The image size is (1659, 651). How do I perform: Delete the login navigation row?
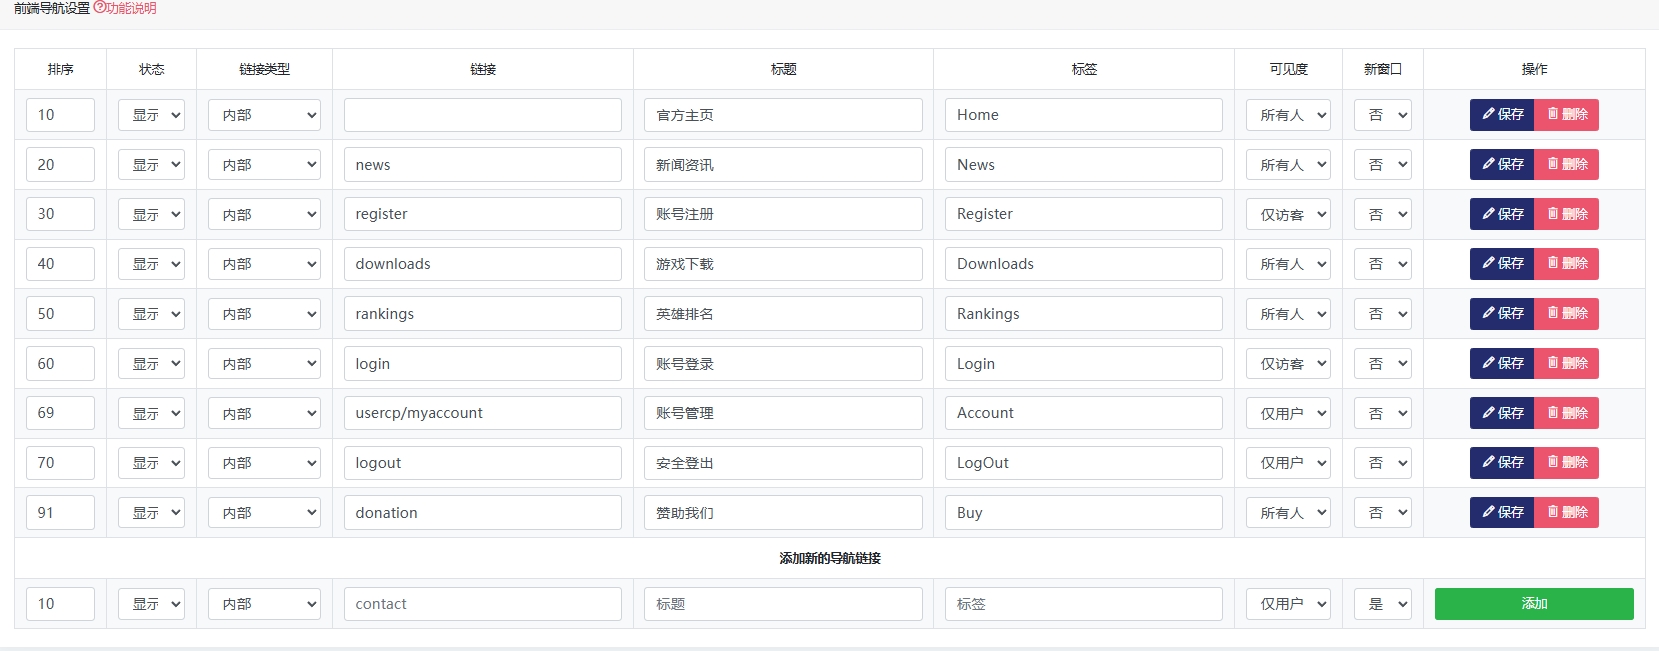(x=1567, y=364)
